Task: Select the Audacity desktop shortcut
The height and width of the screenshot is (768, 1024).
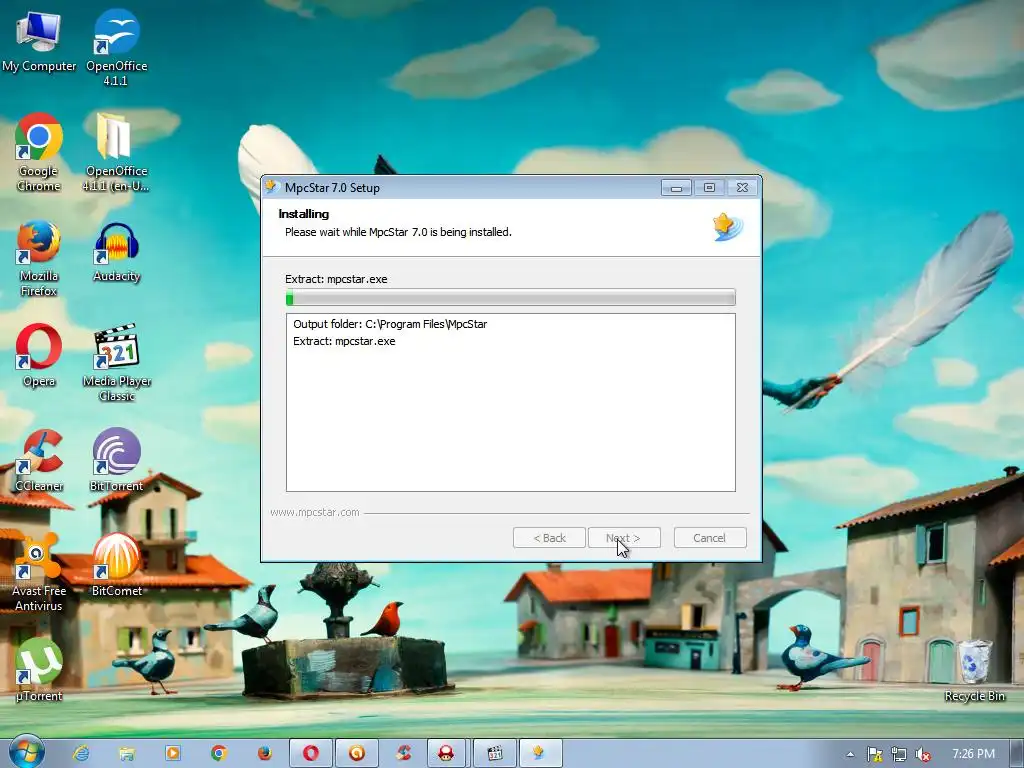Action: tap(116, 252)
